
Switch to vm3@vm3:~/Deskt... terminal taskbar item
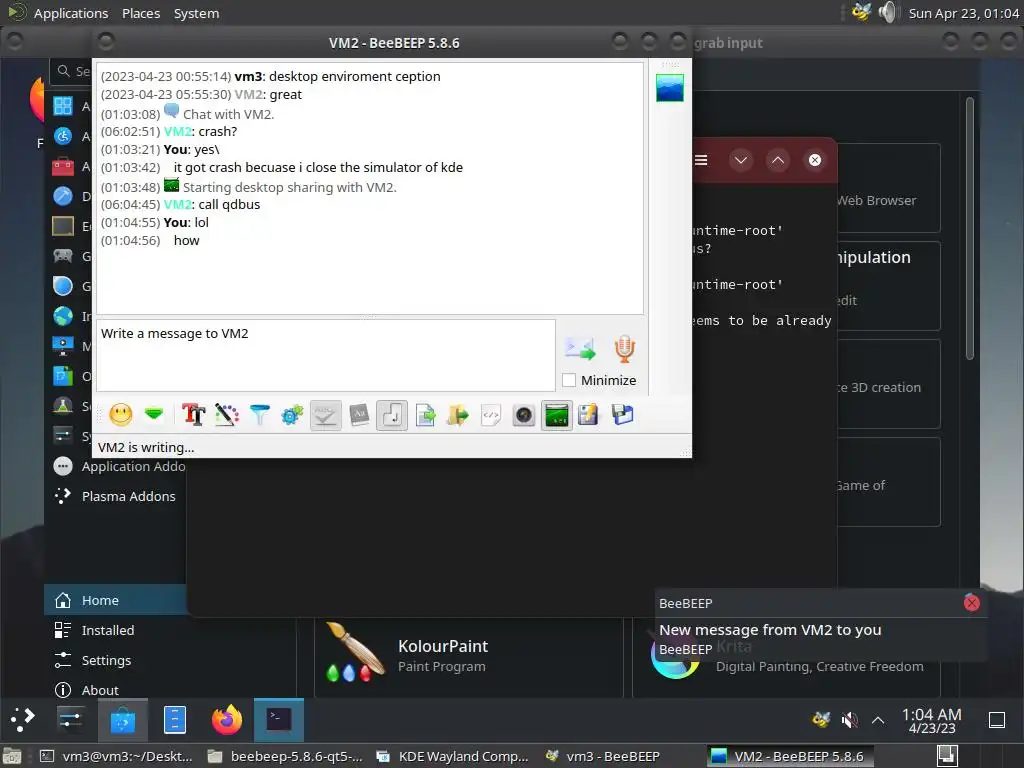(117, 756)
